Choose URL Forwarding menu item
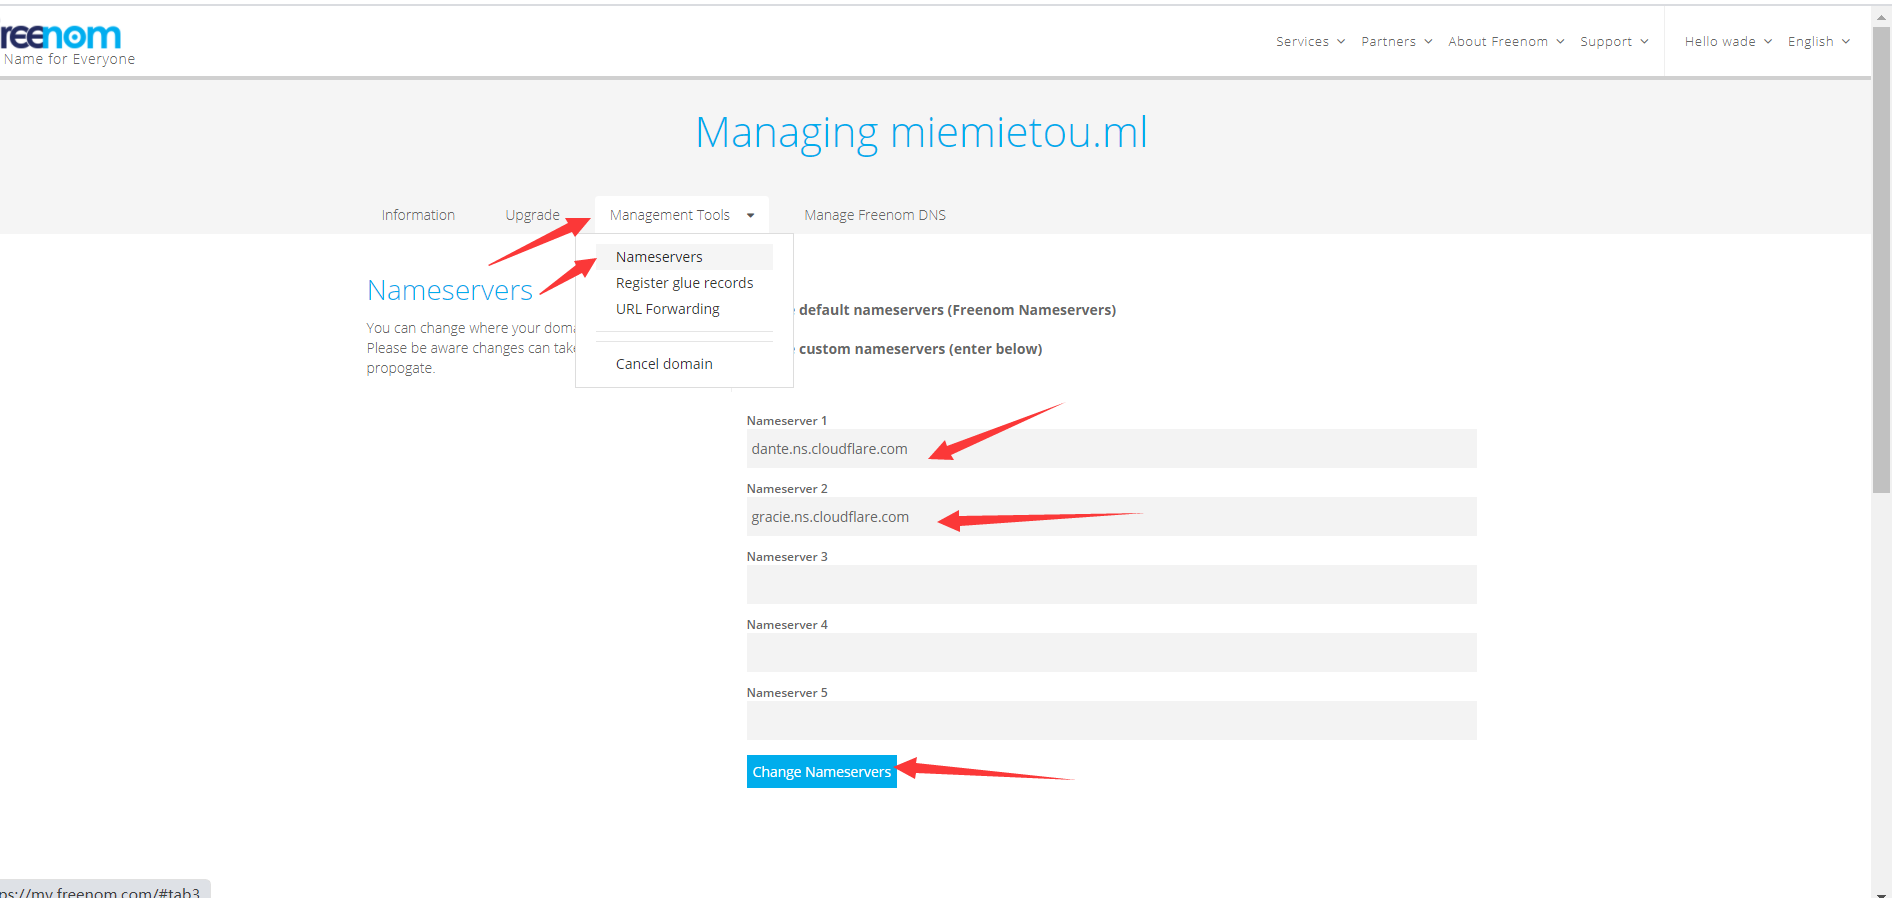Screen dimensions: 1892x898 [x=684, y=309]
